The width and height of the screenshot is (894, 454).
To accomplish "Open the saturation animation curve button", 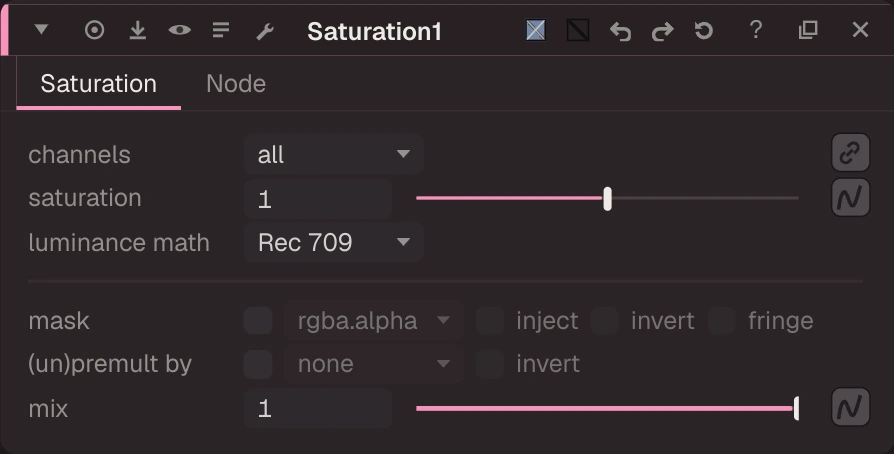I will (x=850, y=197).
